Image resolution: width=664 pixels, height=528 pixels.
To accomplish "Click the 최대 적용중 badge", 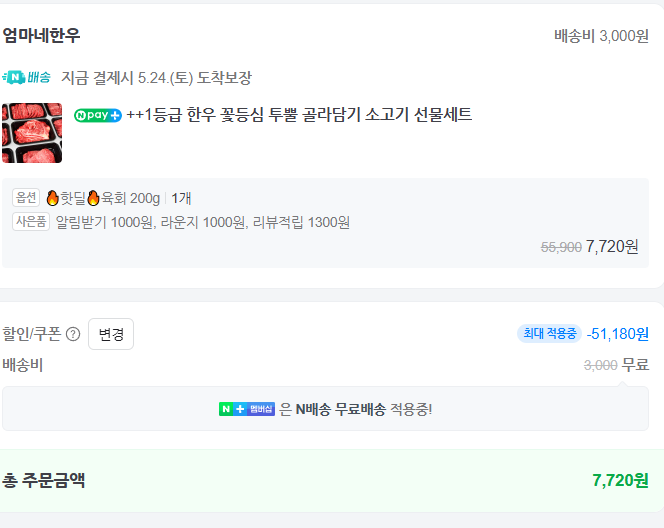I will point(549,334).
